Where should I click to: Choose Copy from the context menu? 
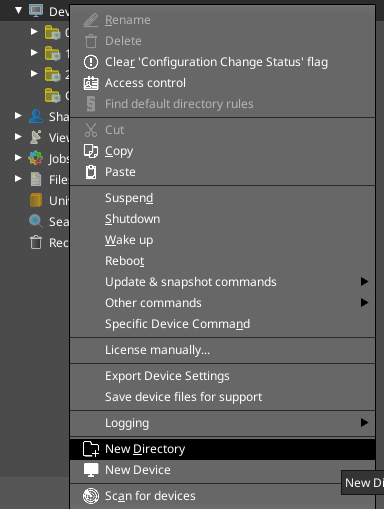[x=222, y=151]
